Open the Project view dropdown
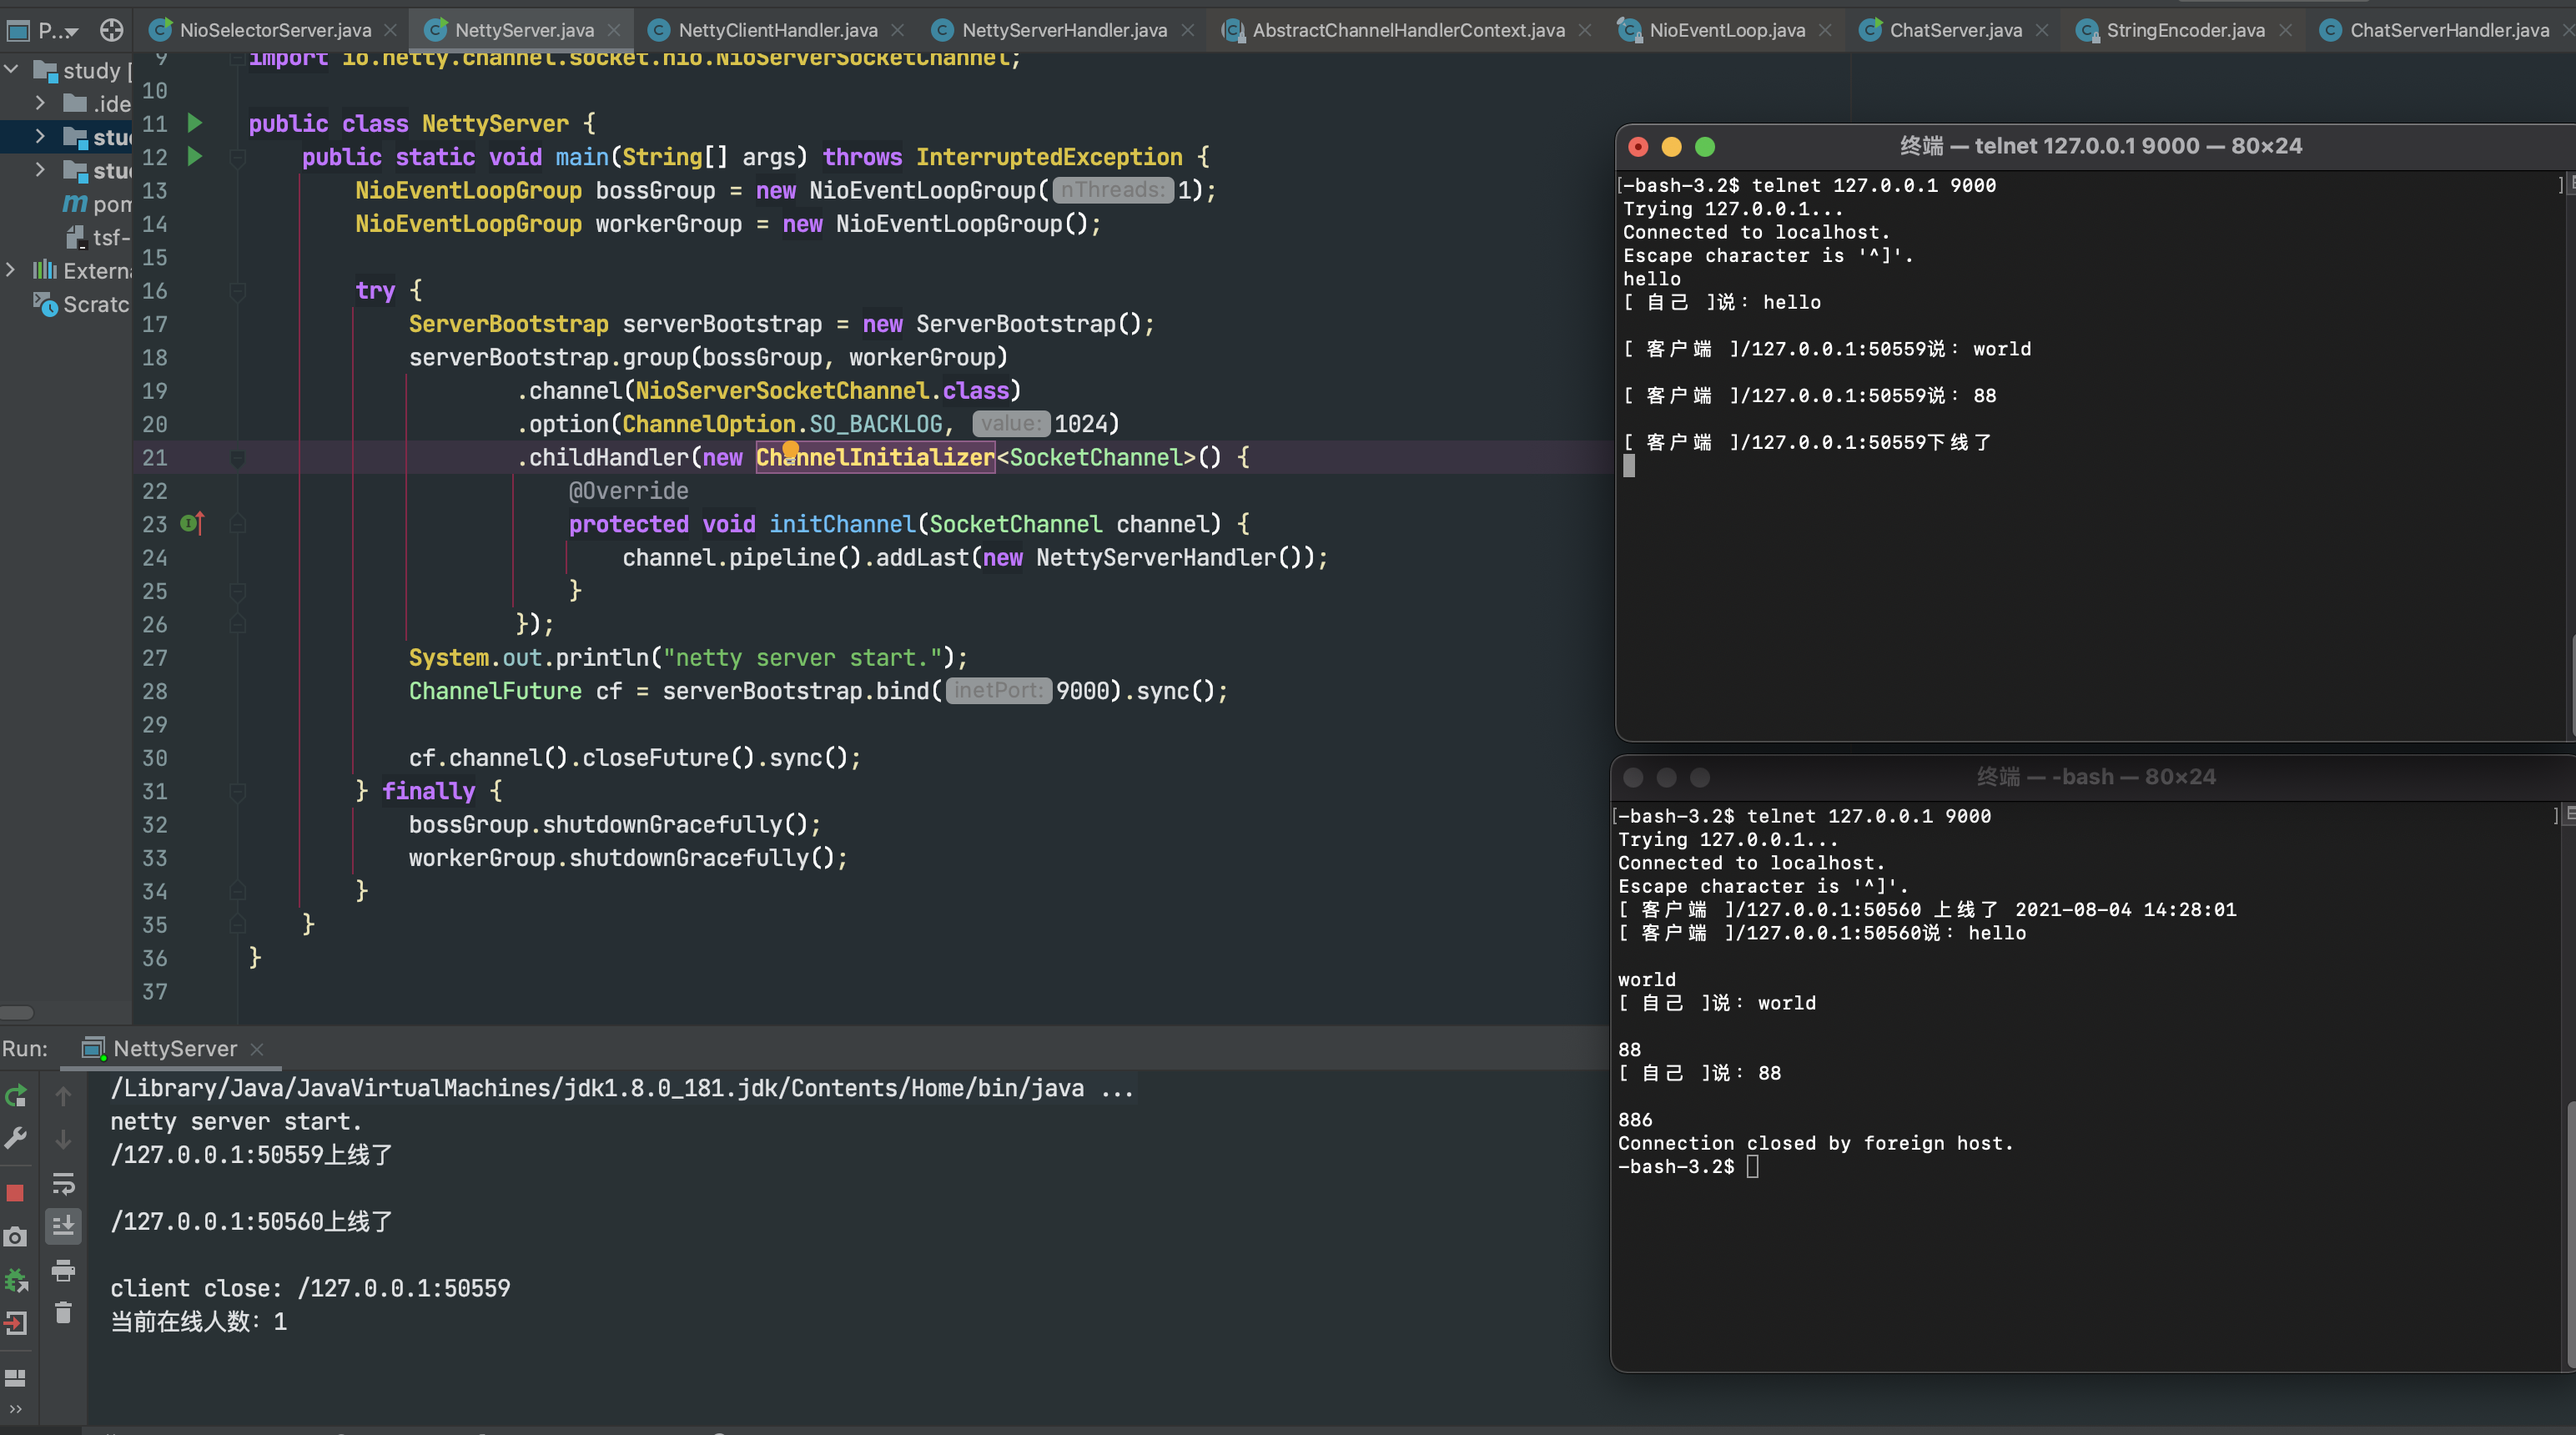 (x=58, y=31)
